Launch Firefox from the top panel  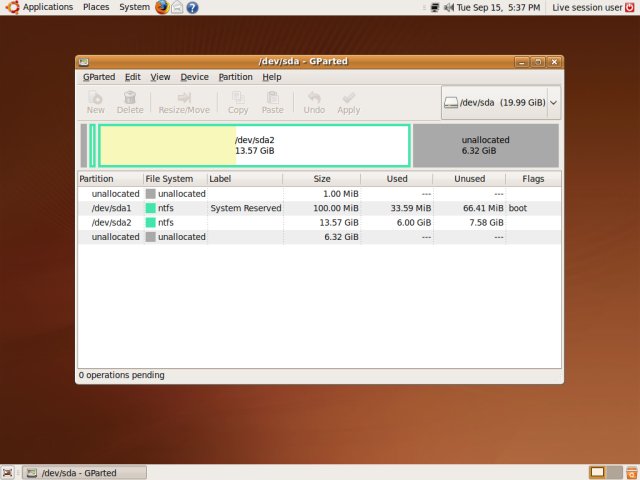(162, 7)
